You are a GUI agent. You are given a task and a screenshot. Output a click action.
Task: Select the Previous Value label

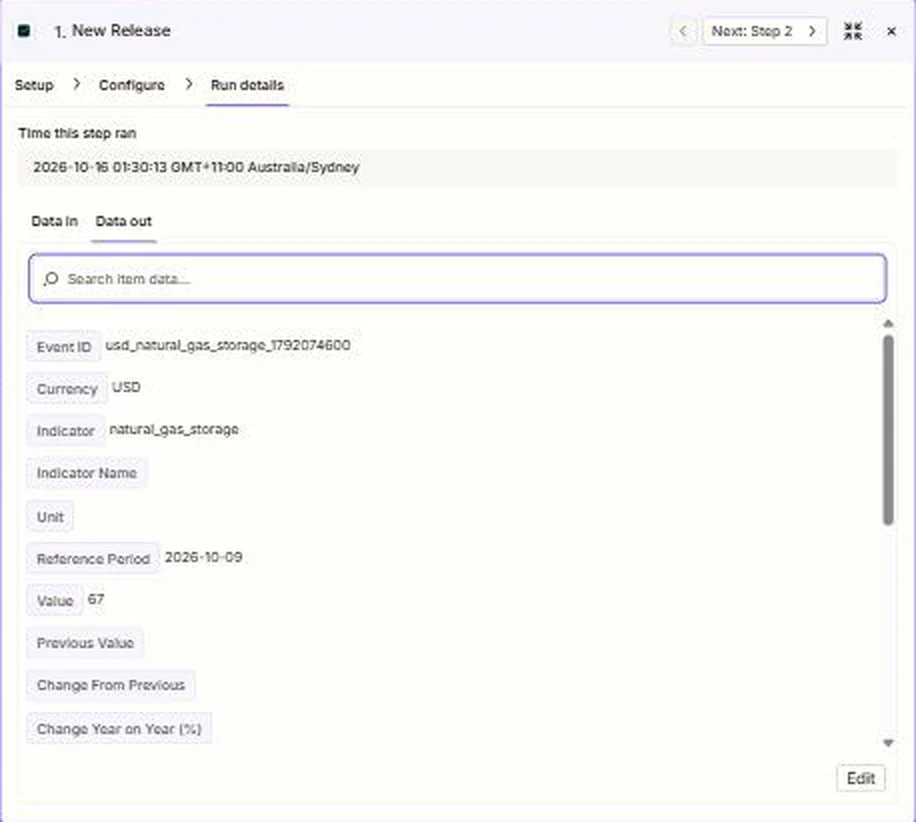(85, 643)
